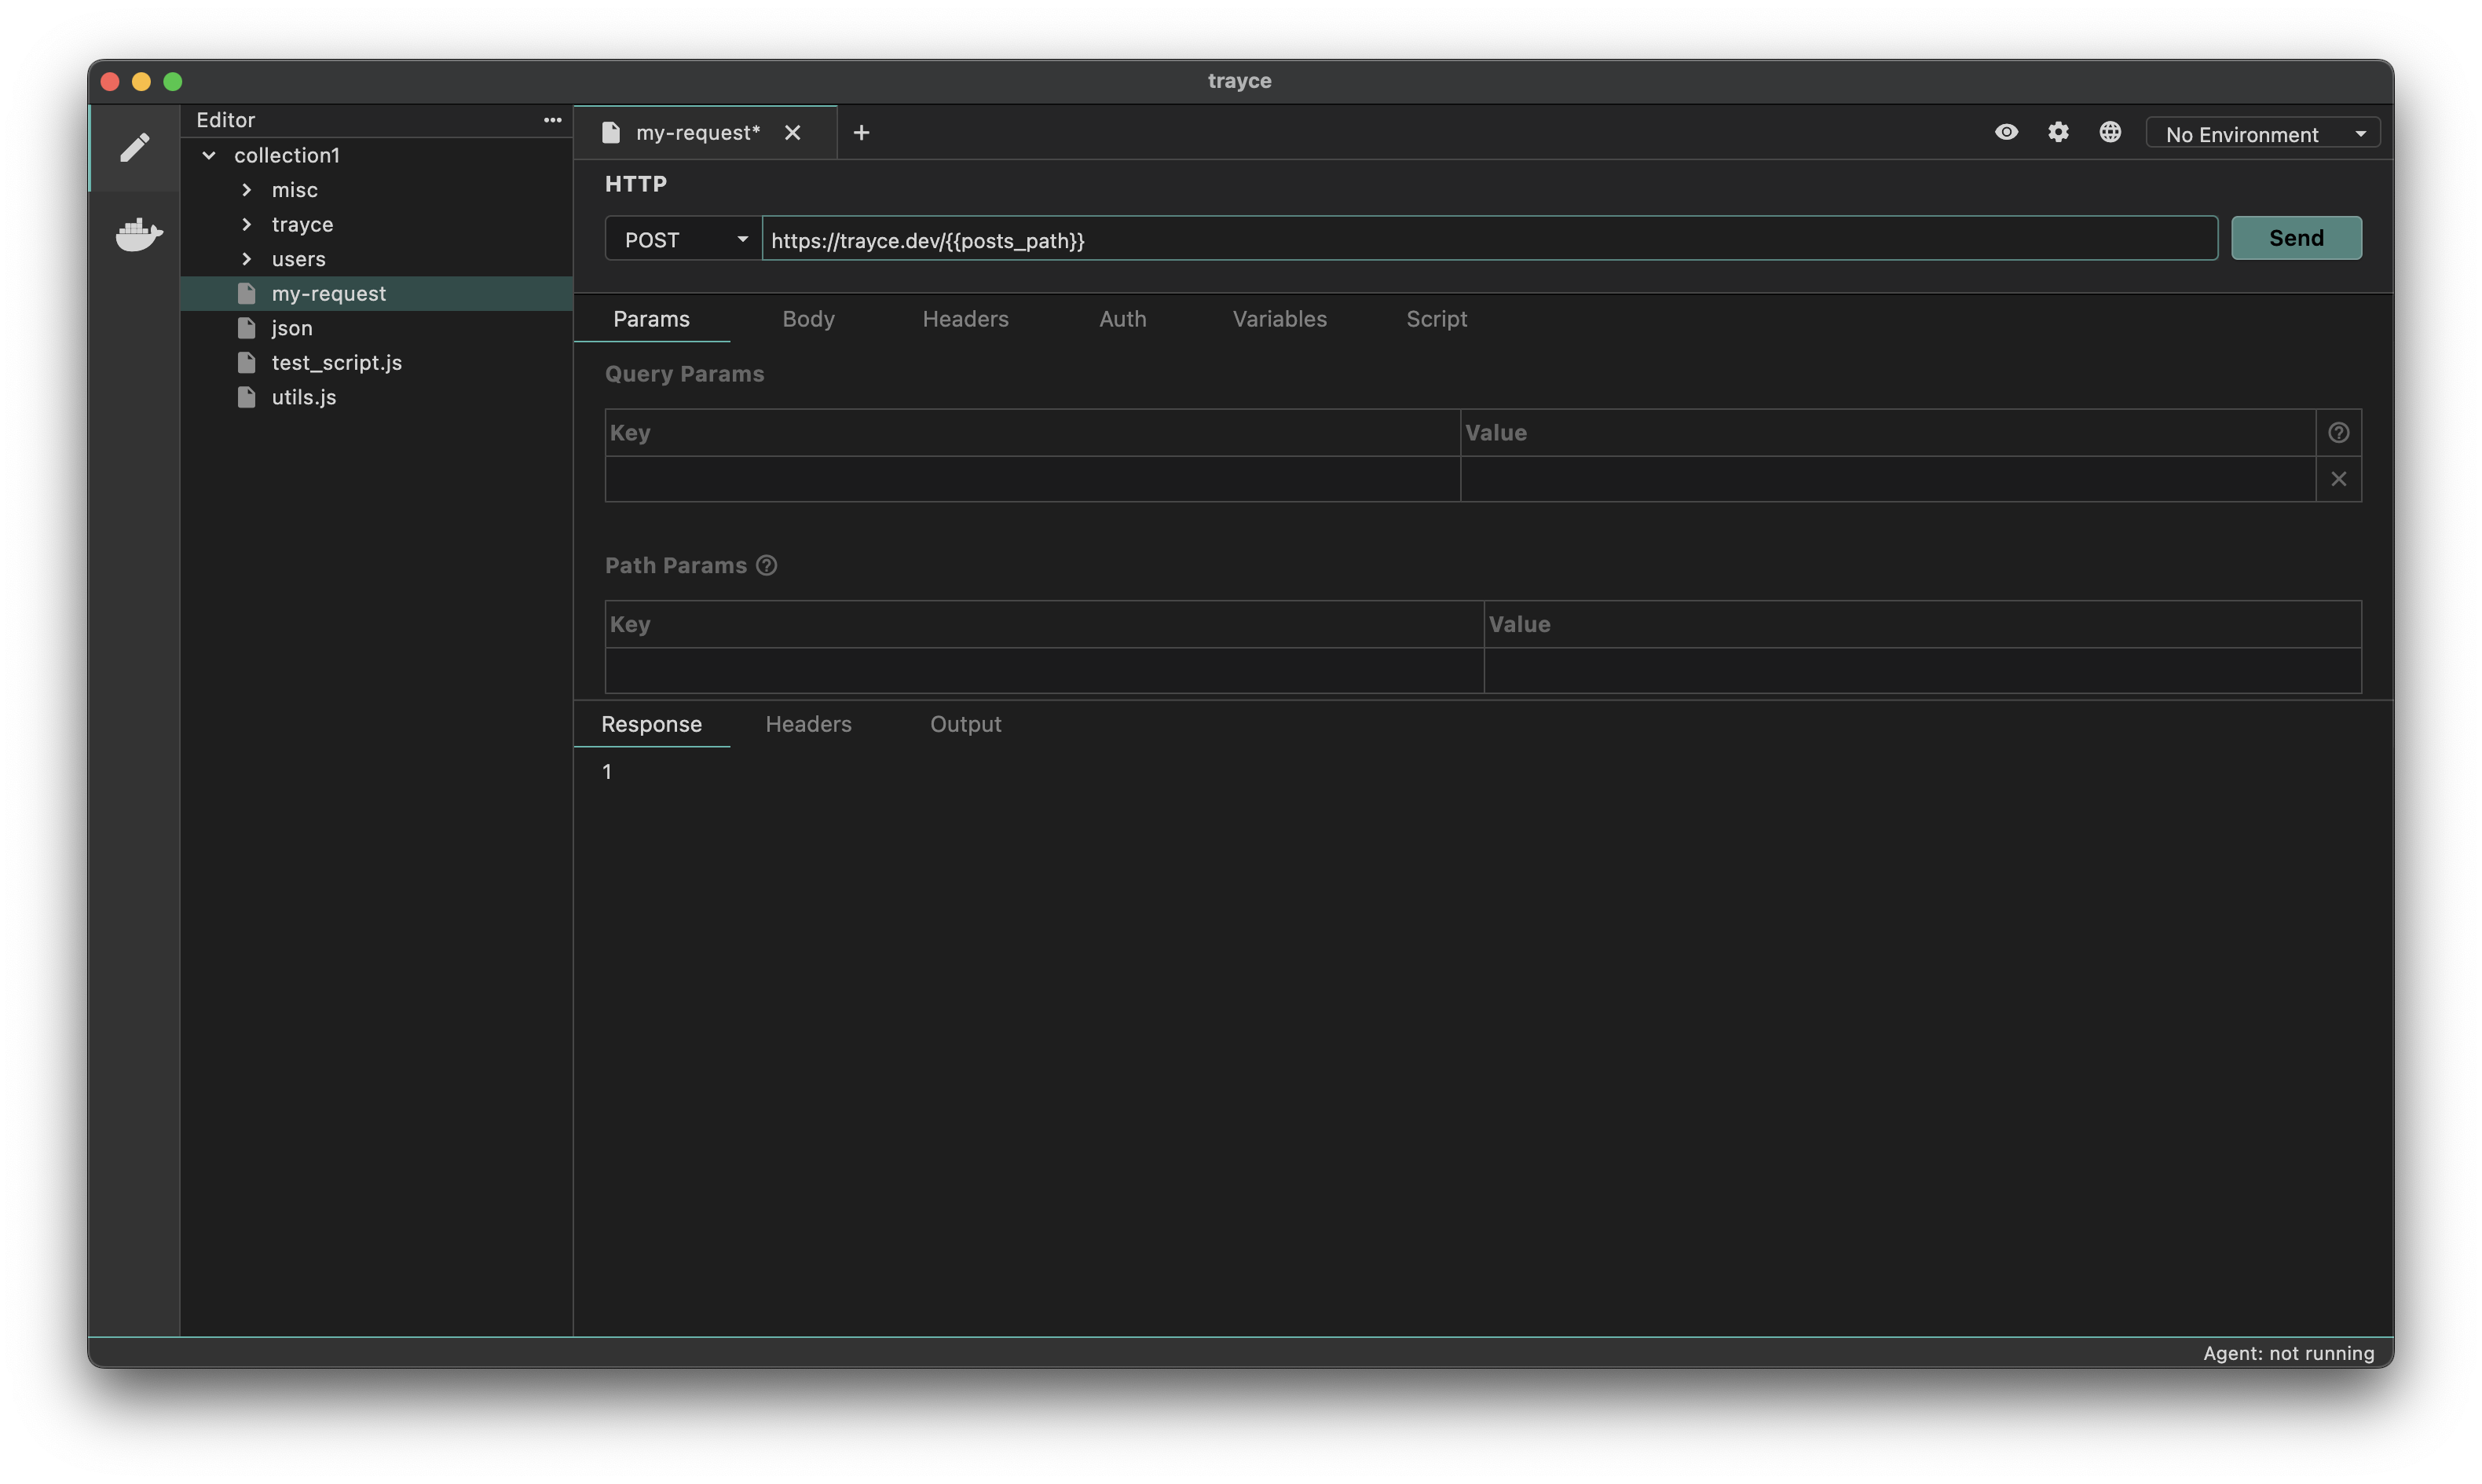Switch to the Auth tab

click(1122, 319)
